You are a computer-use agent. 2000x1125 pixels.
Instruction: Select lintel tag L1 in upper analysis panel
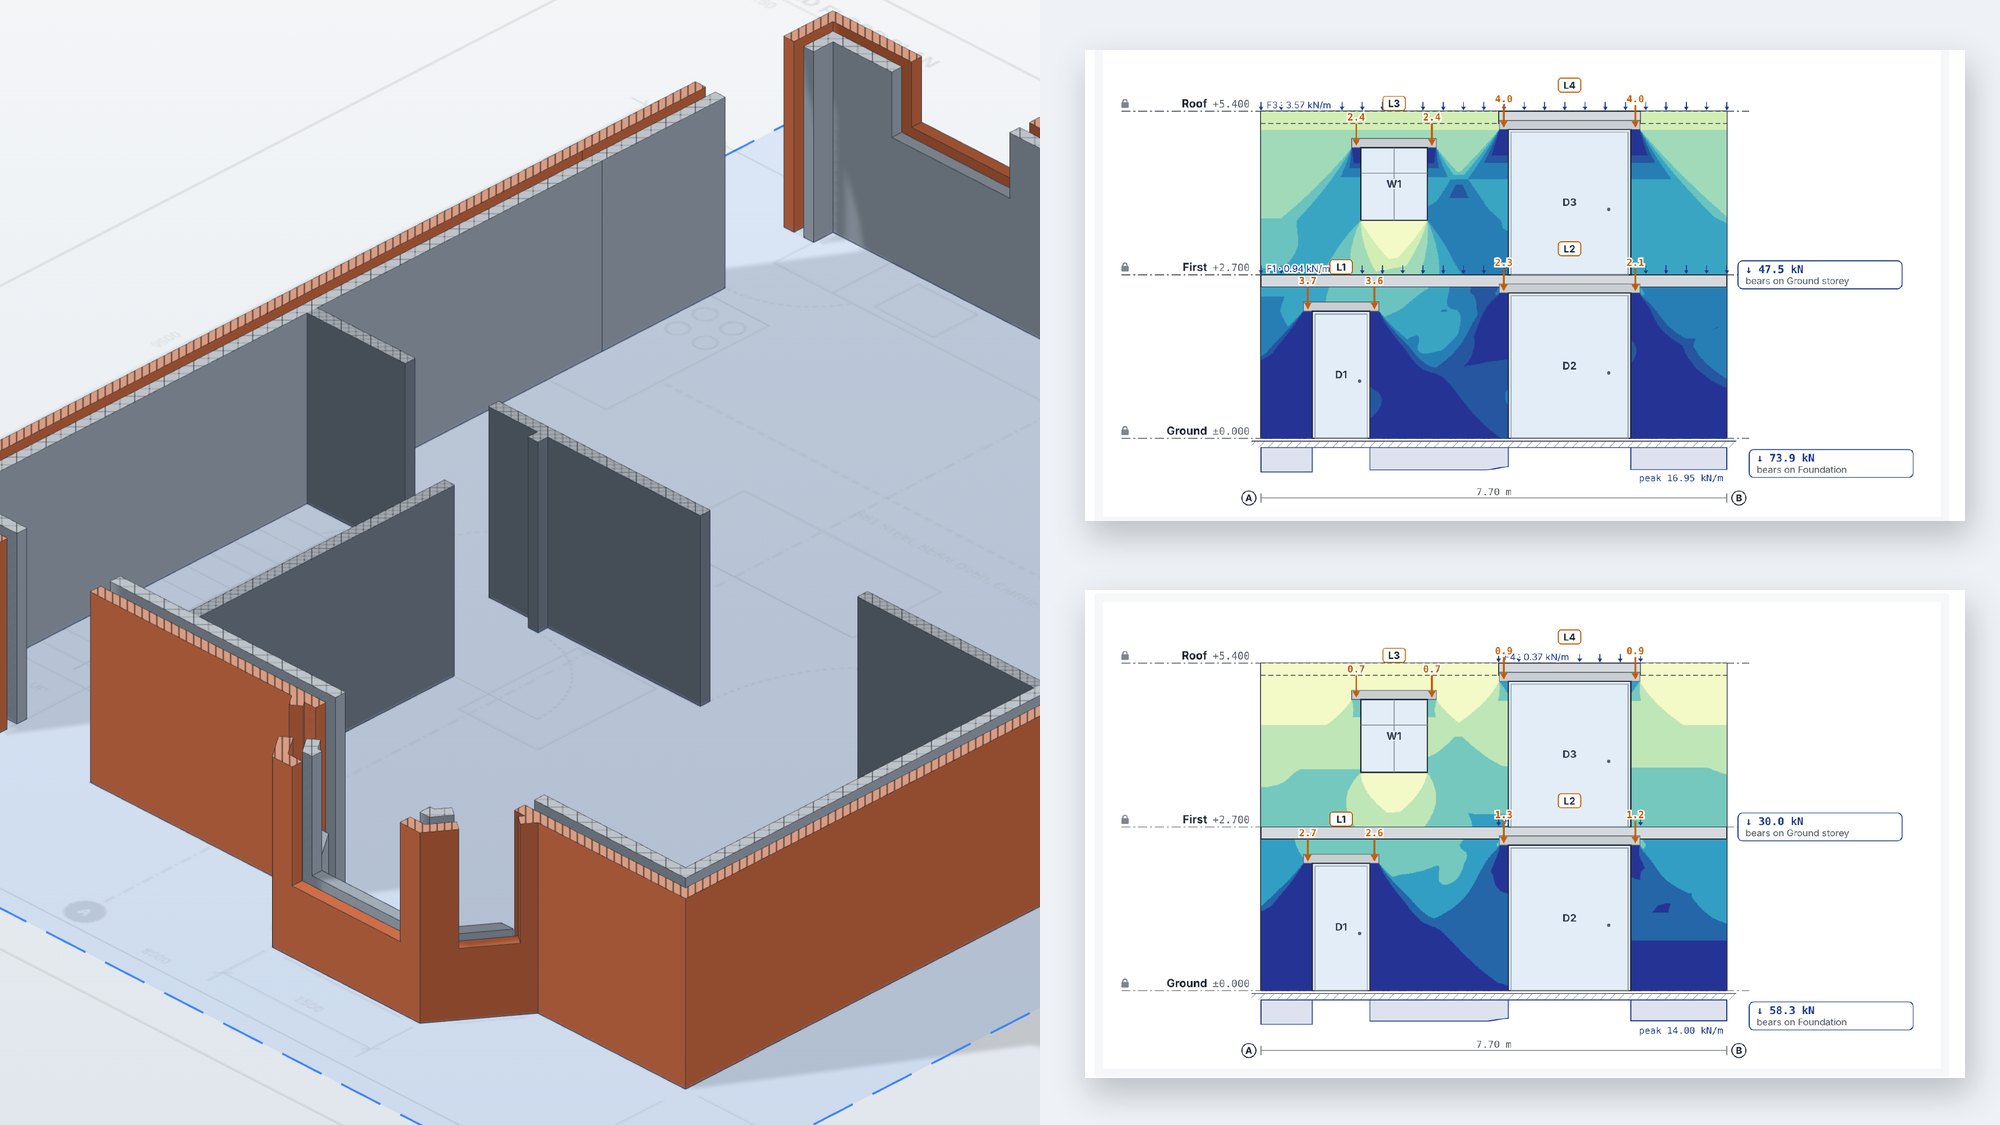coord(1341,267)
